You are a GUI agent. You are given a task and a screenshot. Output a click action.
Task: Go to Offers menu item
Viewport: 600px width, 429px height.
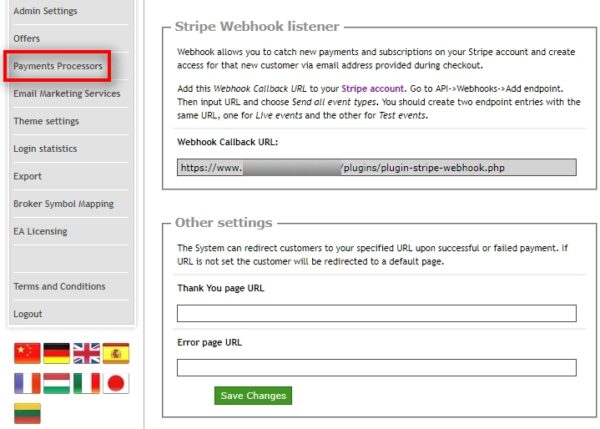pos(27,38)
